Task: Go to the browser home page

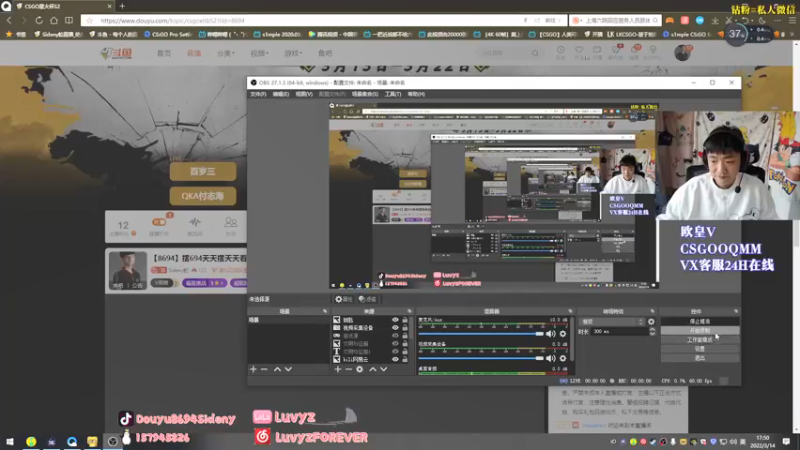Action: coord(54,20)
